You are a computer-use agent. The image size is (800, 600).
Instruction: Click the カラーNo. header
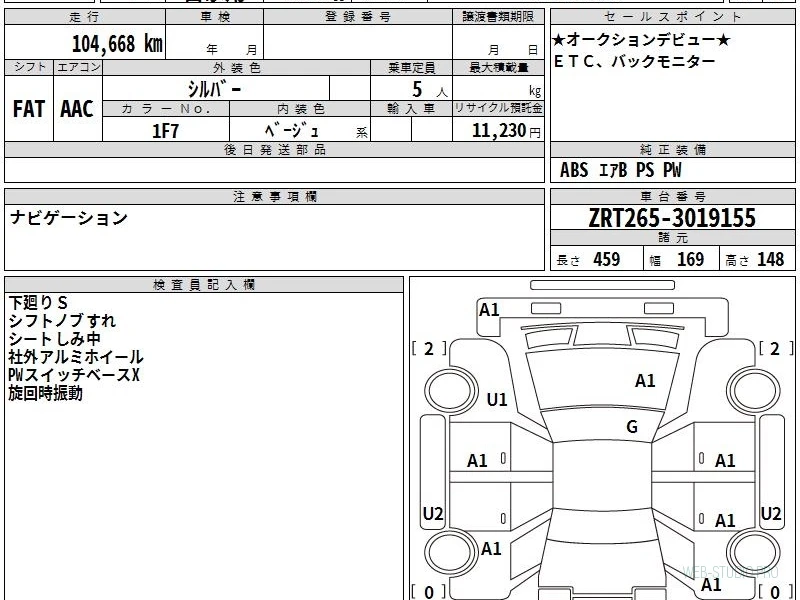[166, 109]
